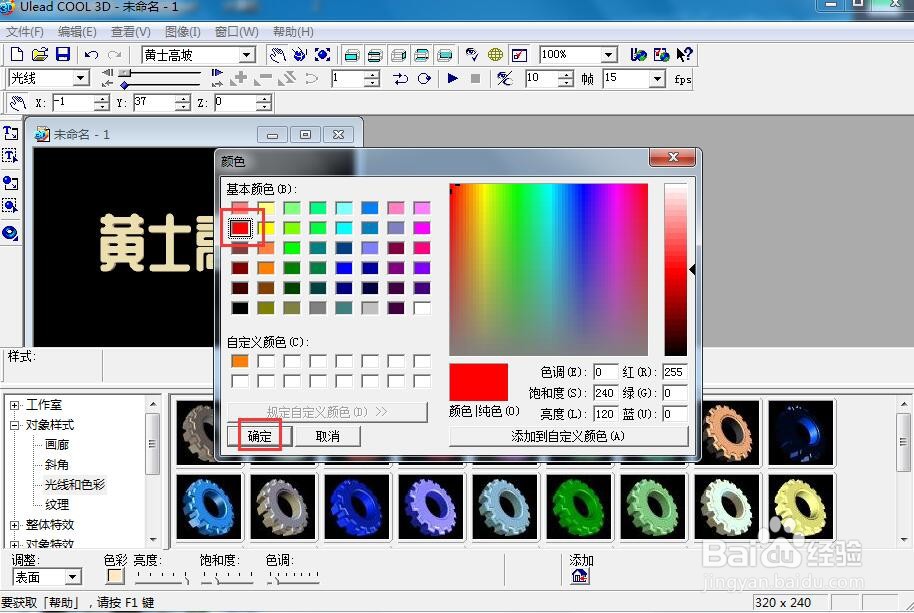
Task: Play the animation
Action: (x=452, y=78)
